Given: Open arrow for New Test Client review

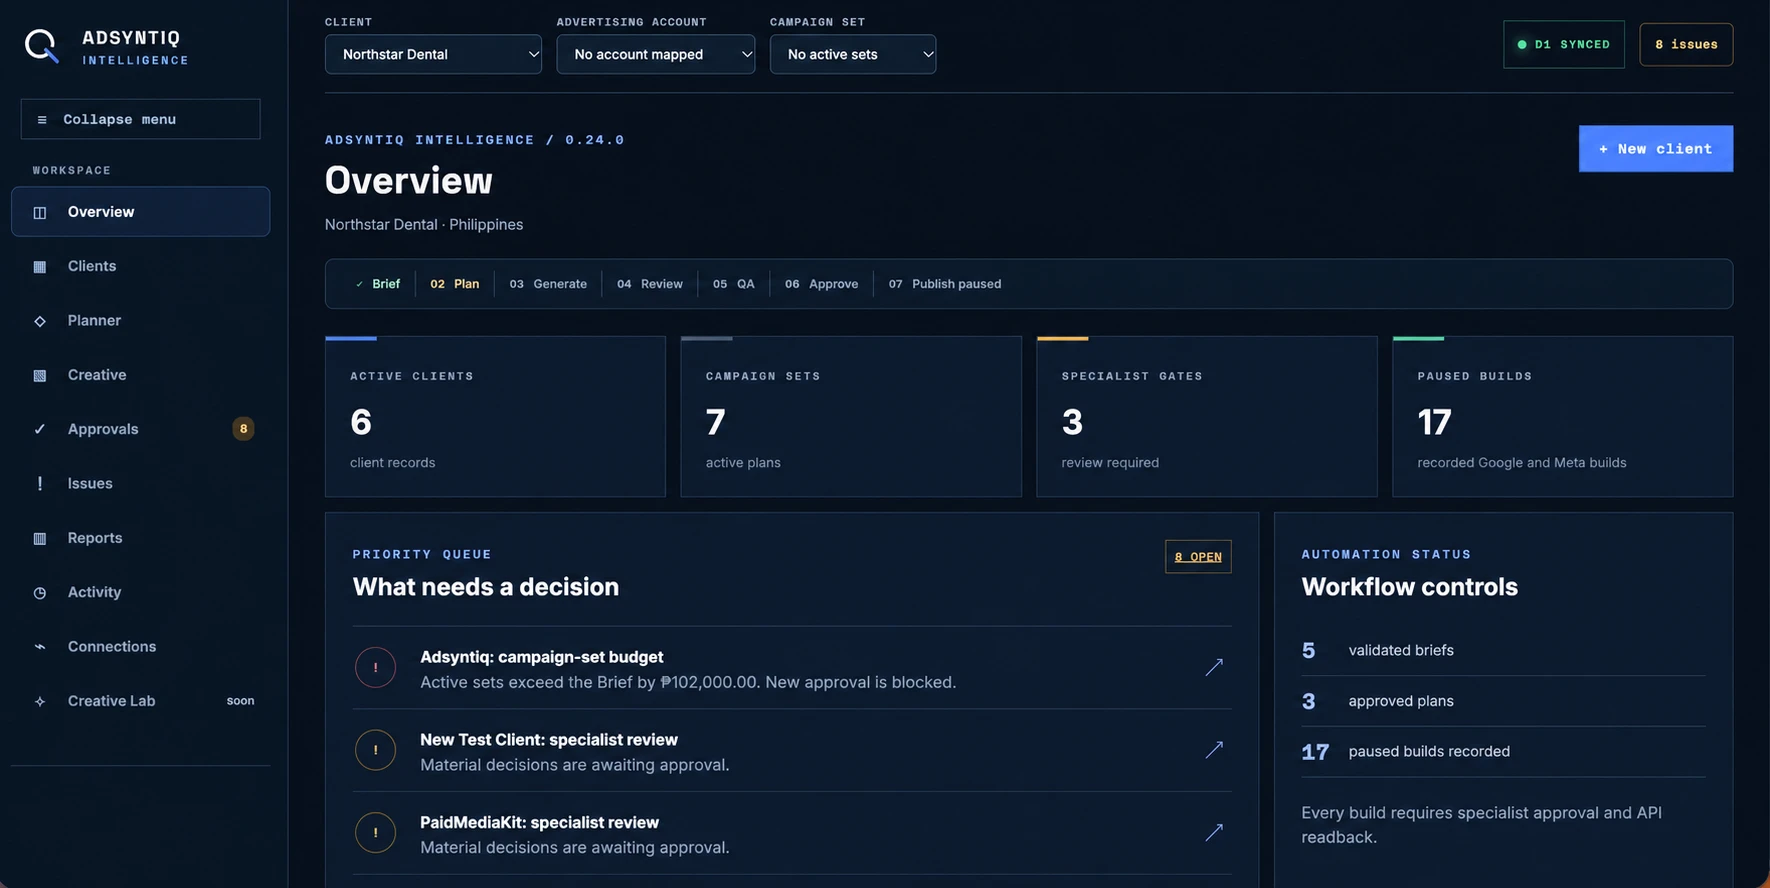Looking at the screenshot, I should coord(1214,750).
